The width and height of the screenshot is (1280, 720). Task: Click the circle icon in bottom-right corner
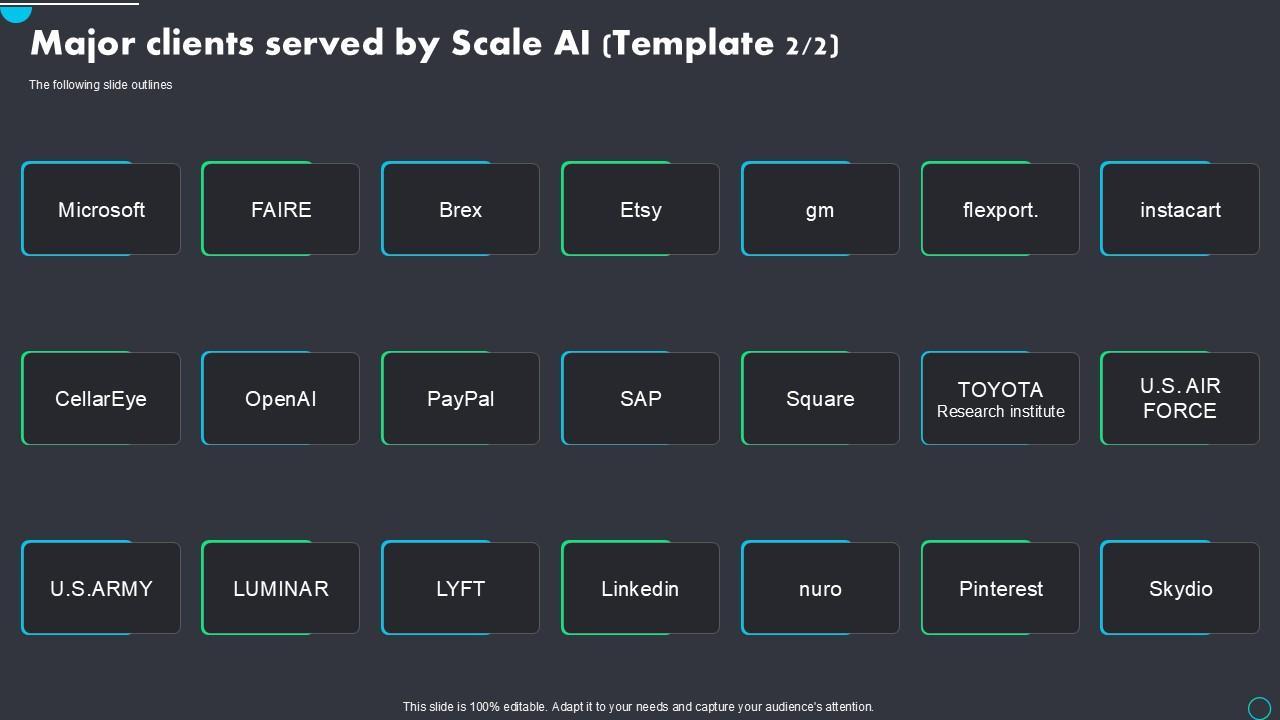1259,707
